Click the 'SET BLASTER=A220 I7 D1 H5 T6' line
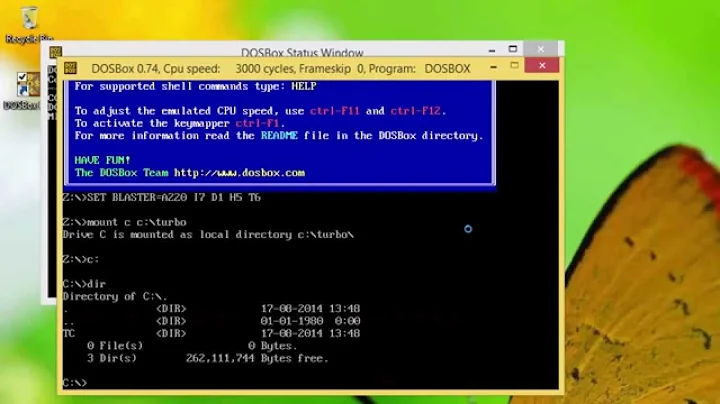The height and width of the screenshot is (404, 720). (x=162, y=197)
